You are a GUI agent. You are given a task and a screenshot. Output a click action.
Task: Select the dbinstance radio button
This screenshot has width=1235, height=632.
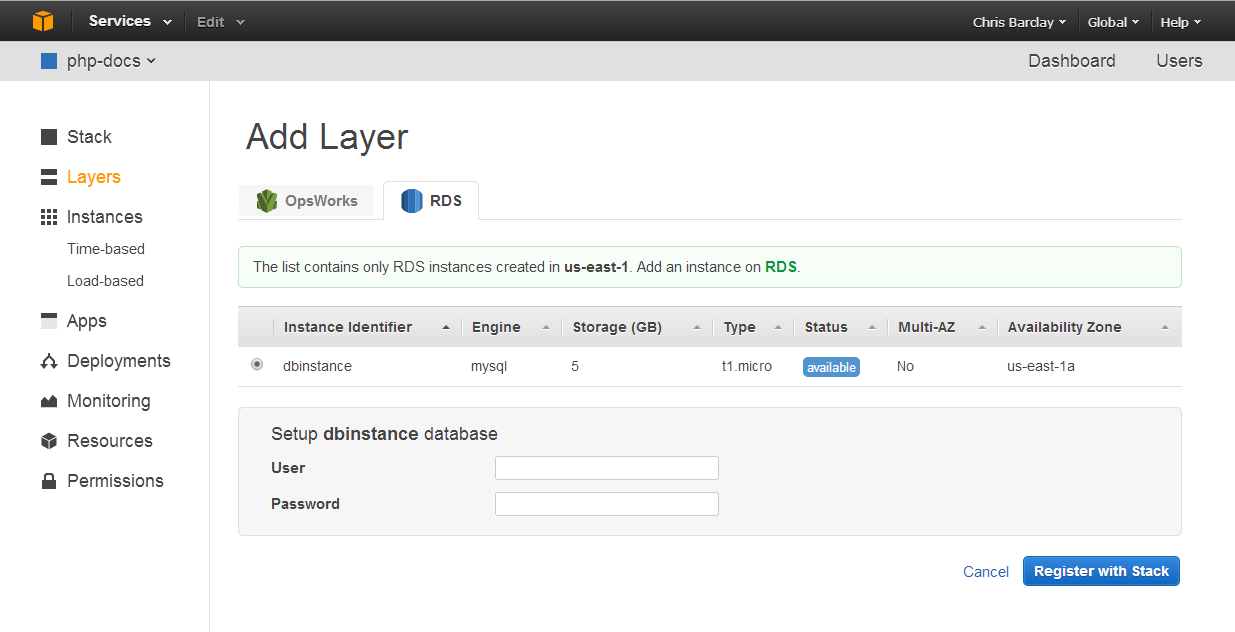257,364
